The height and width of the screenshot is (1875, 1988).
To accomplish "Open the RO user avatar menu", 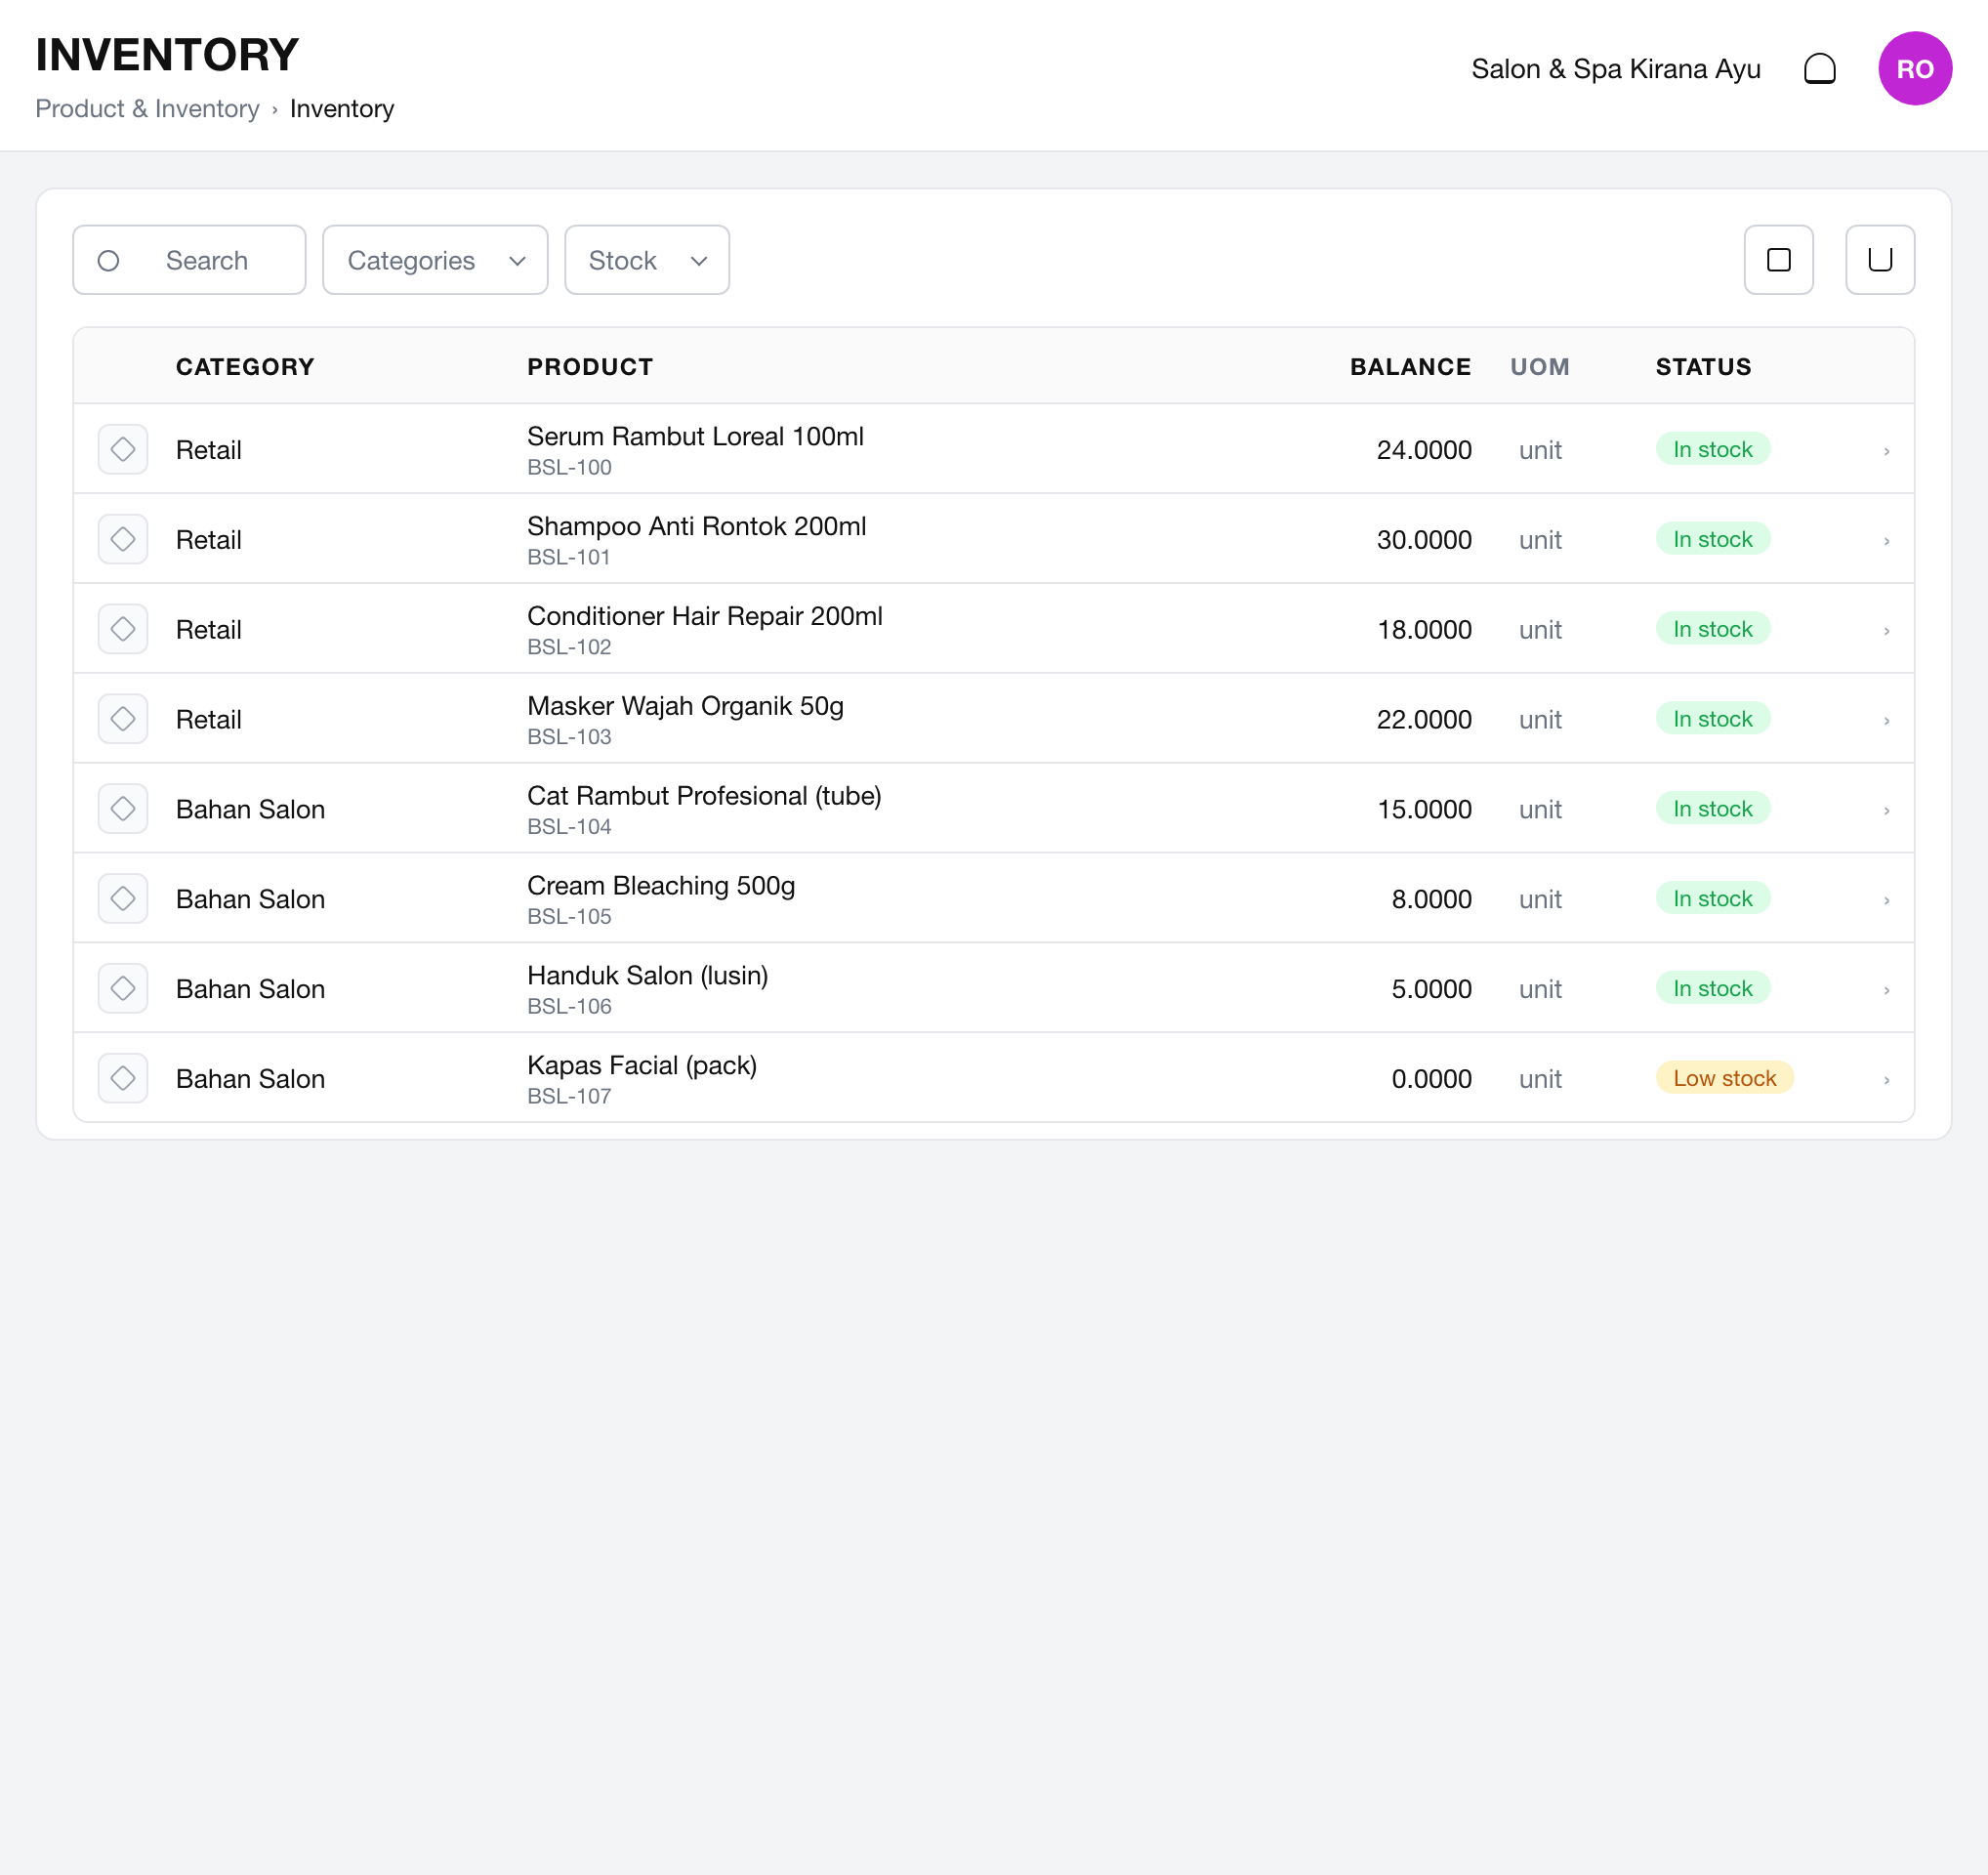I will (1914, 69).
